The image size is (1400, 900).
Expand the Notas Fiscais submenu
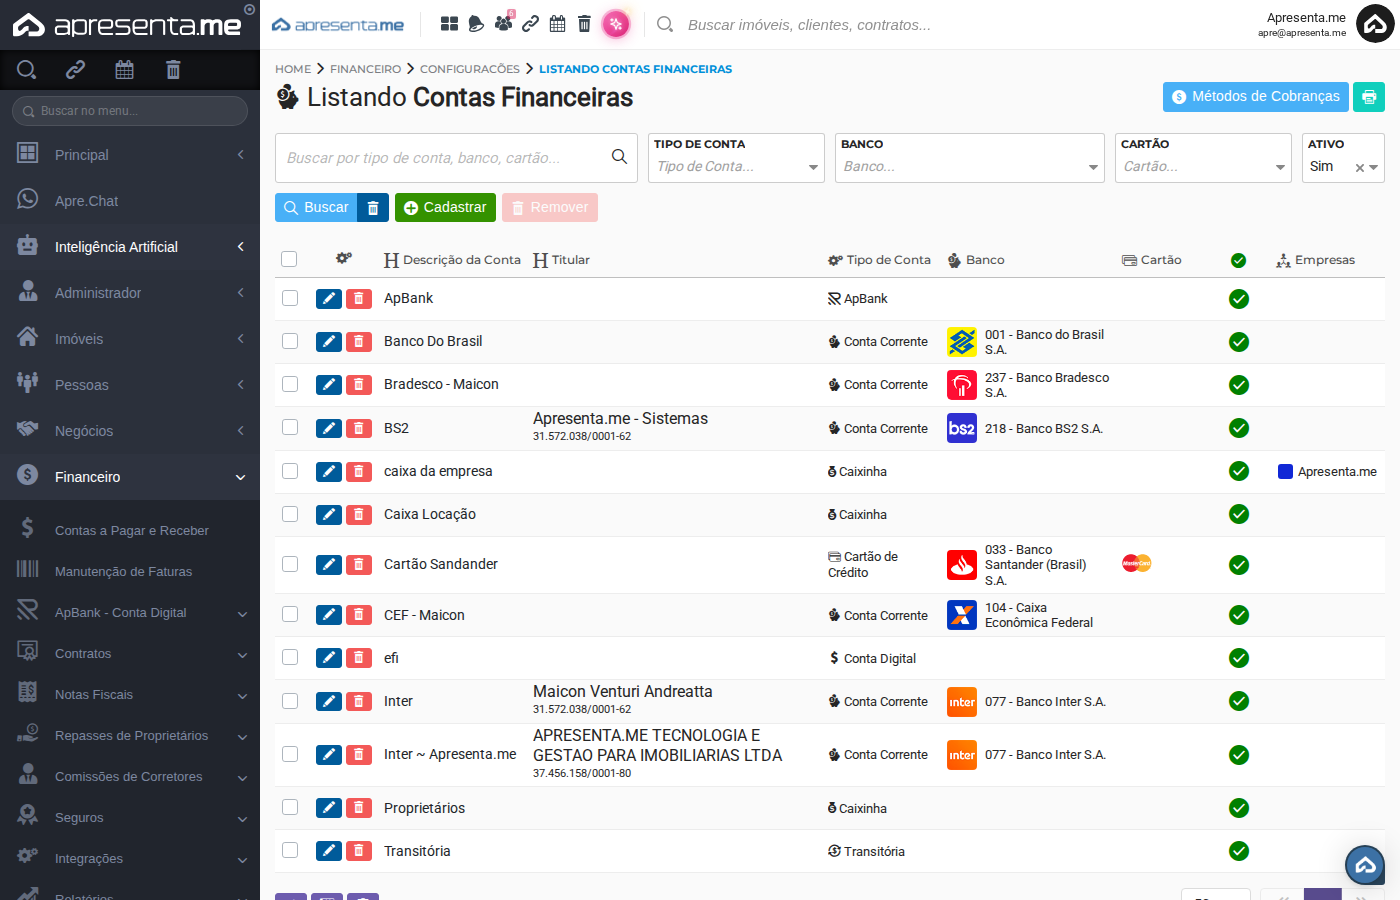coord(130,695)
